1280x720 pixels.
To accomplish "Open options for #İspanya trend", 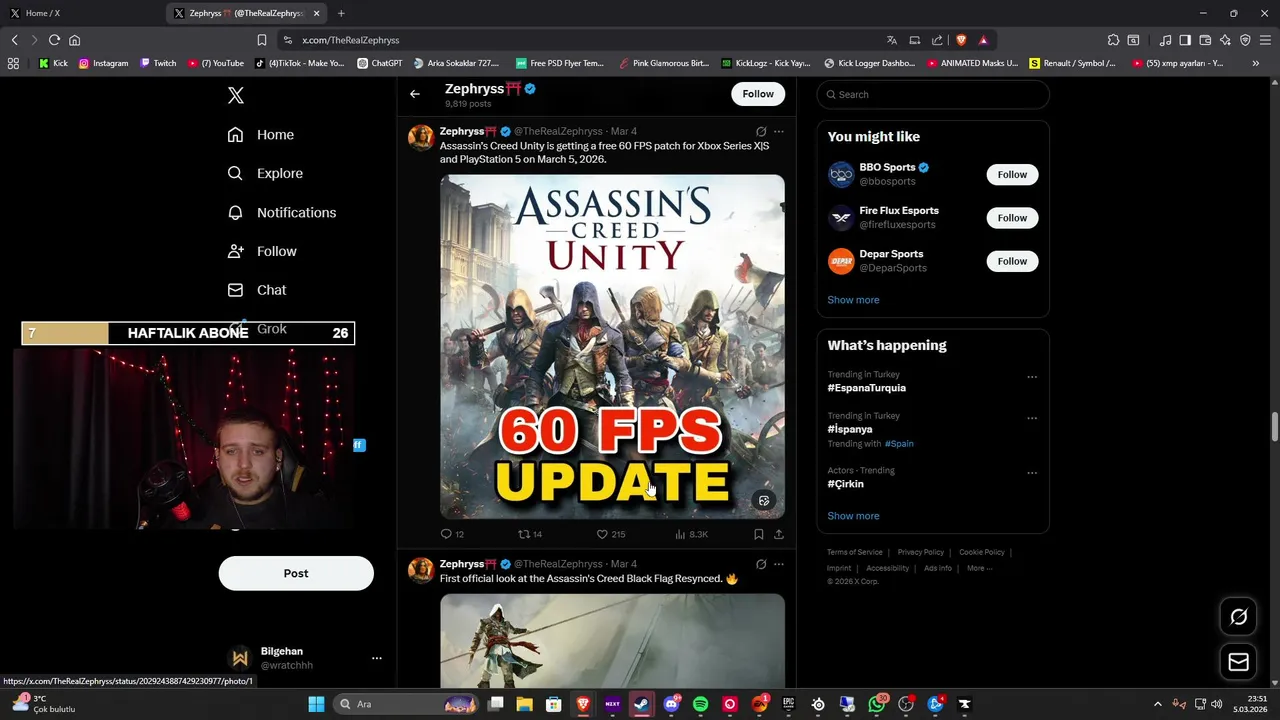I will (1032, 418).
